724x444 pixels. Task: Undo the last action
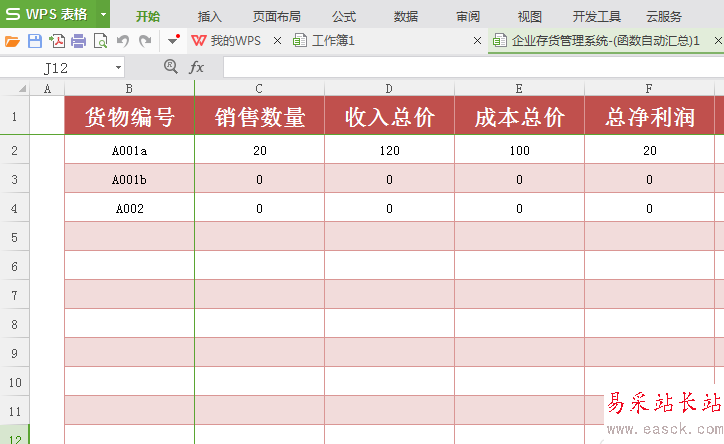[x=123, y=41]
